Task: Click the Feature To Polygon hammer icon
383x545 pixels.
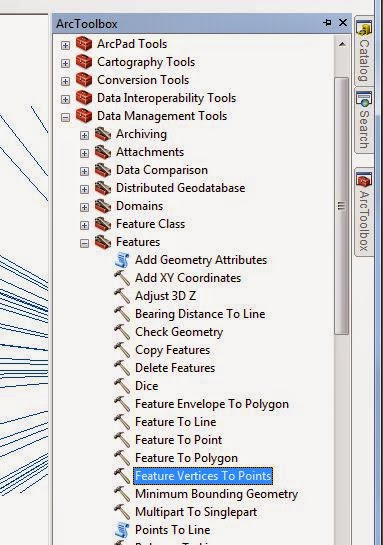Action: click(122, 458)
